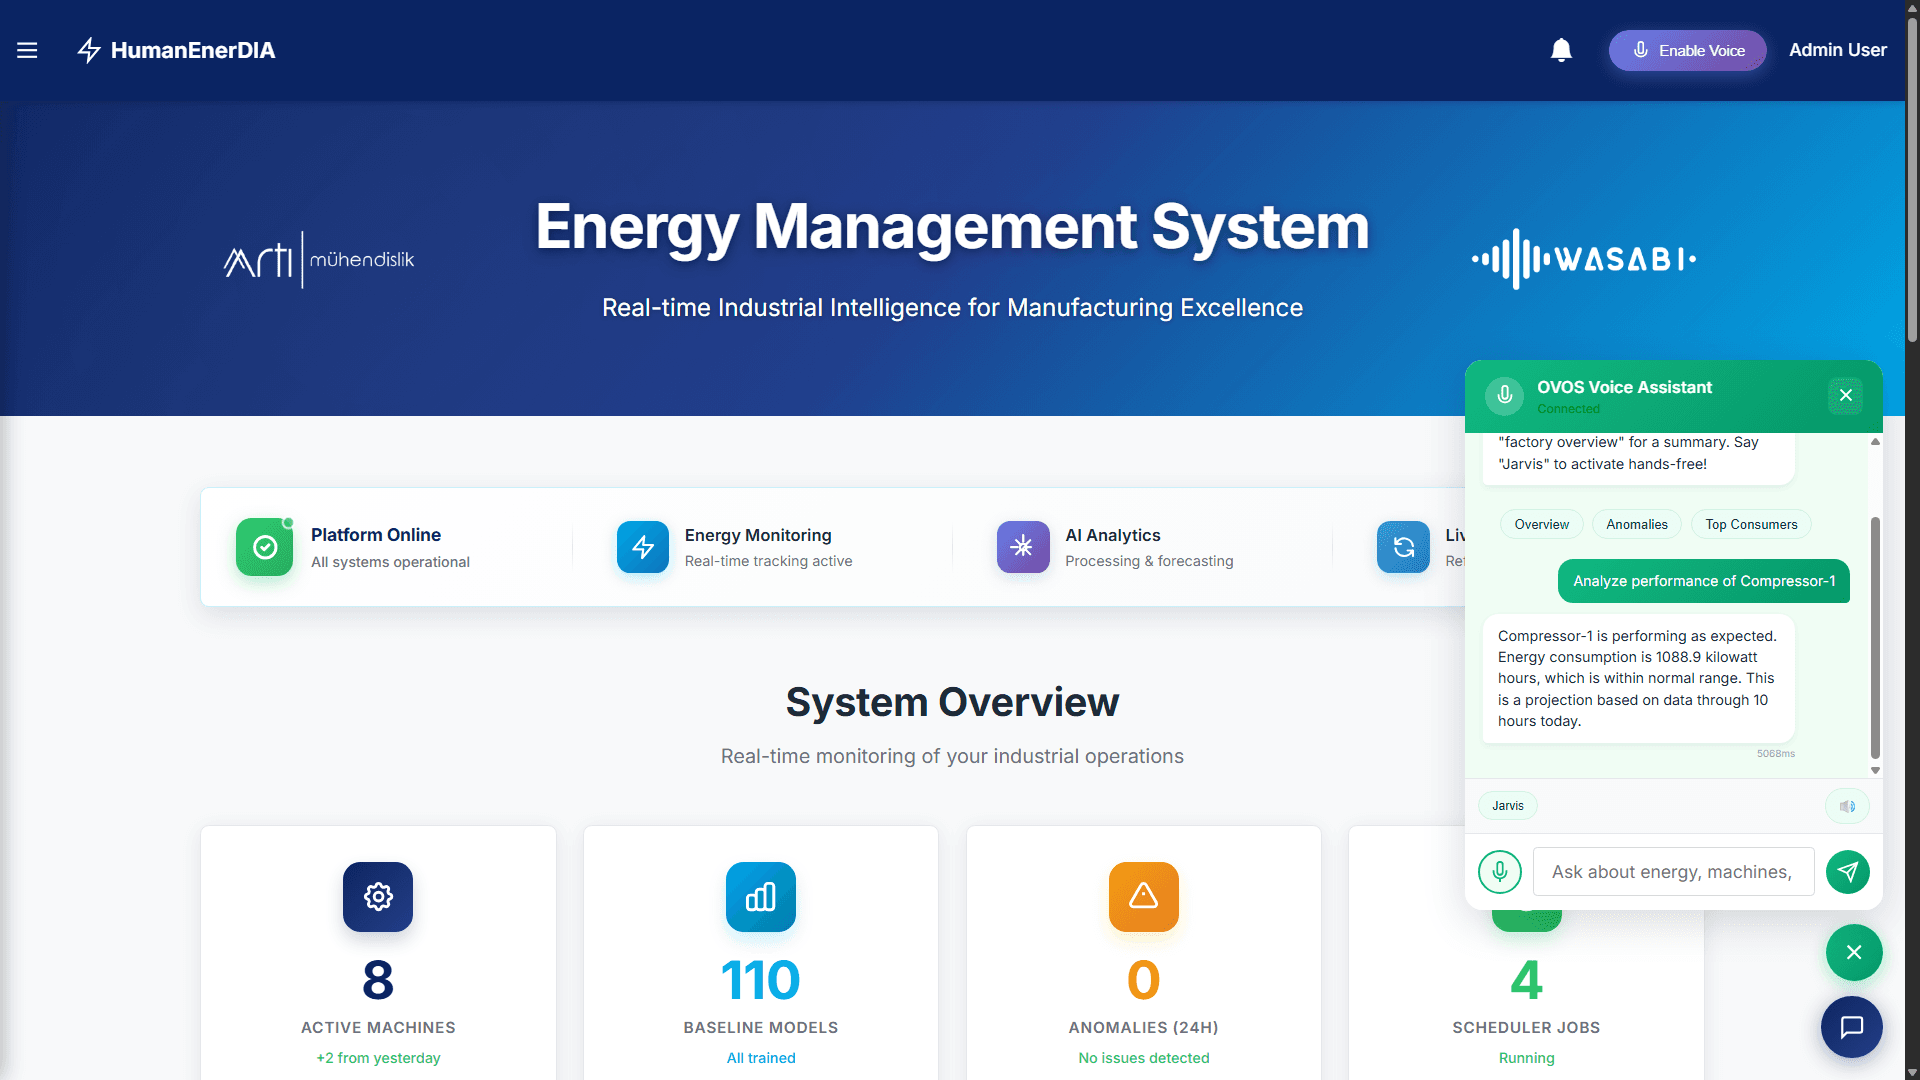Click the microphone icon in the chat input
This screenshot has width=1920, height=1080.
[x=1499, y=872]
